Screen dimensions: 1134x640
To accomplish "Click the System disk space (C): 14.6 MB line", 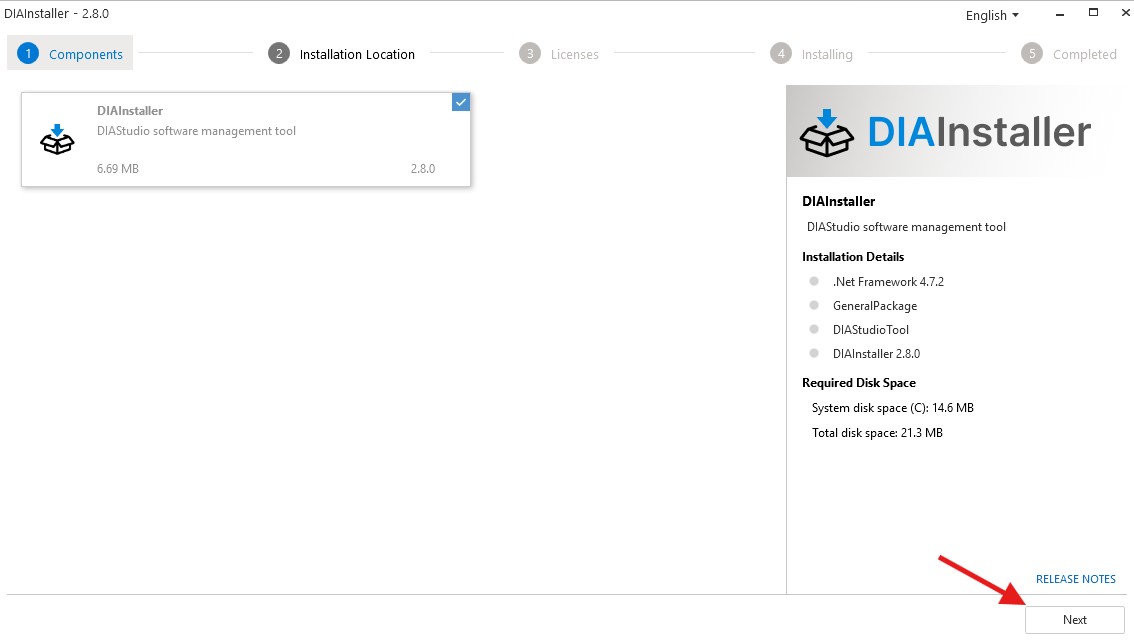I will tap(892, 408).
